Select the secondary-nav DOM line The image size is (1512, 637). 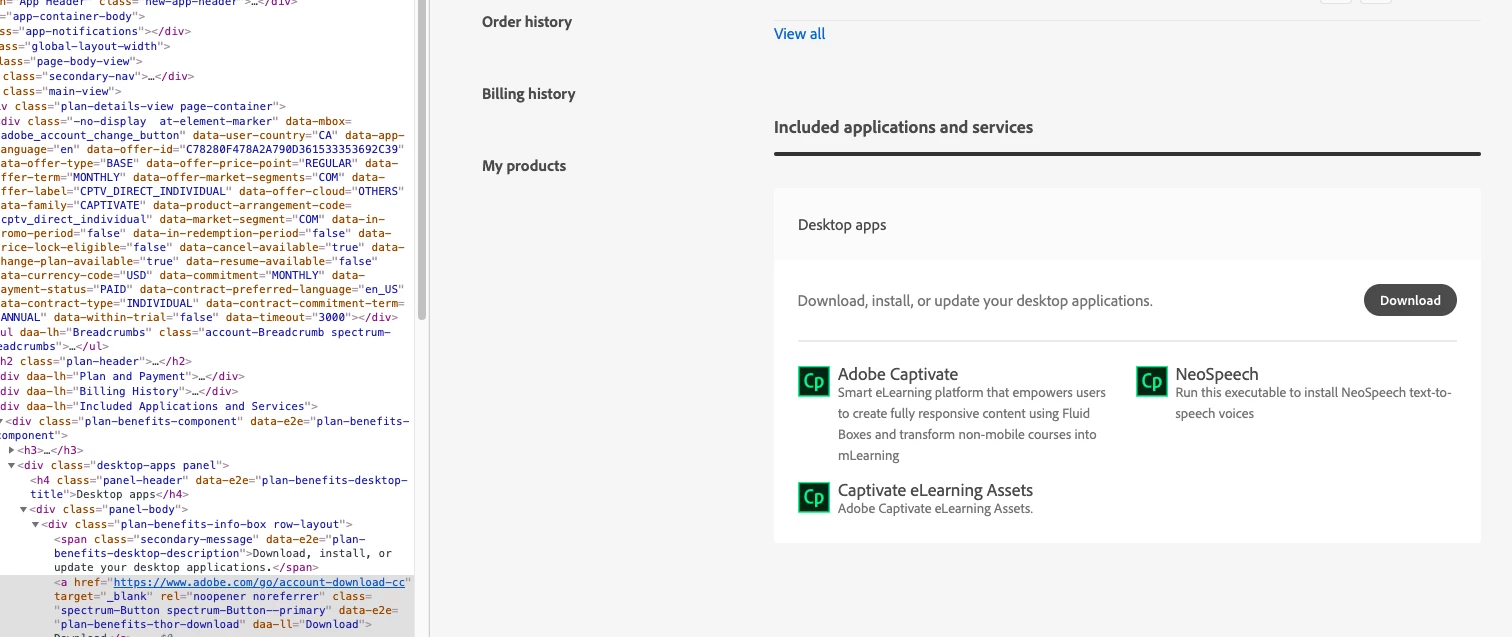click(x=97, y=76)
